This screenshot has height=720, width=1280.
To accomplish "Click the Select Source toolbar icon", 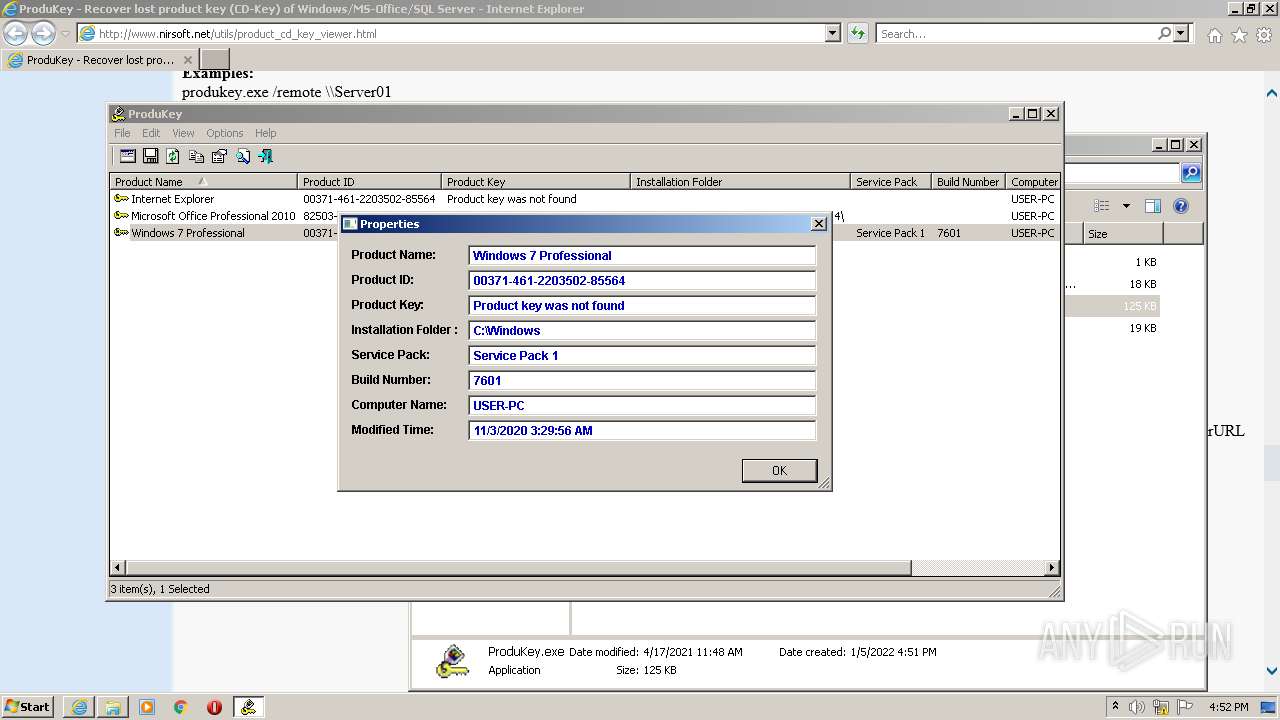I will [x=219, y=156].
